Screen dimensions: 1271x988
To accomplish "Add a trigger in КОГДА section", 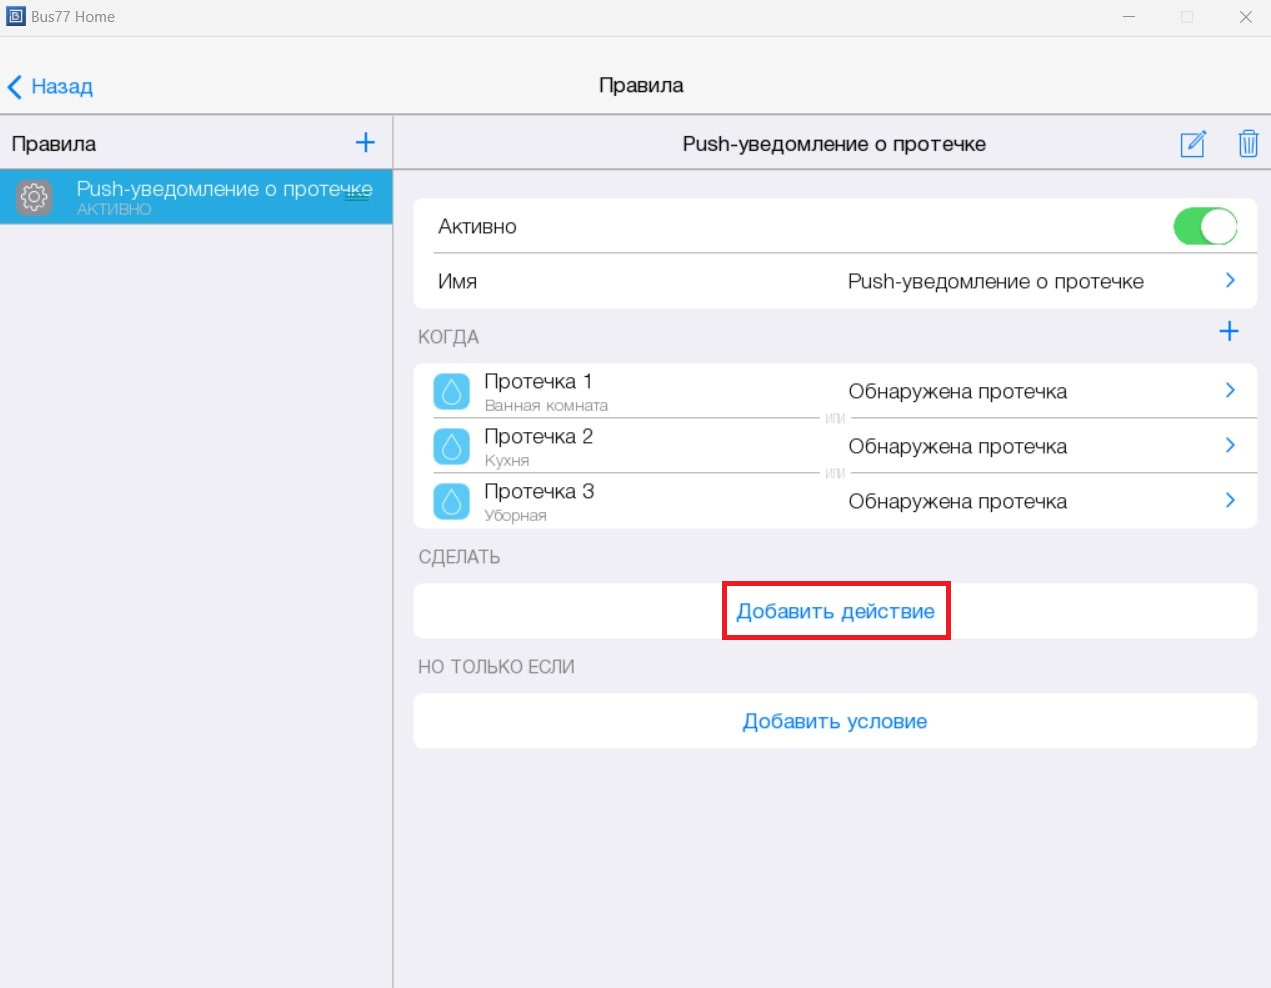I will [x=1229, y=332].
